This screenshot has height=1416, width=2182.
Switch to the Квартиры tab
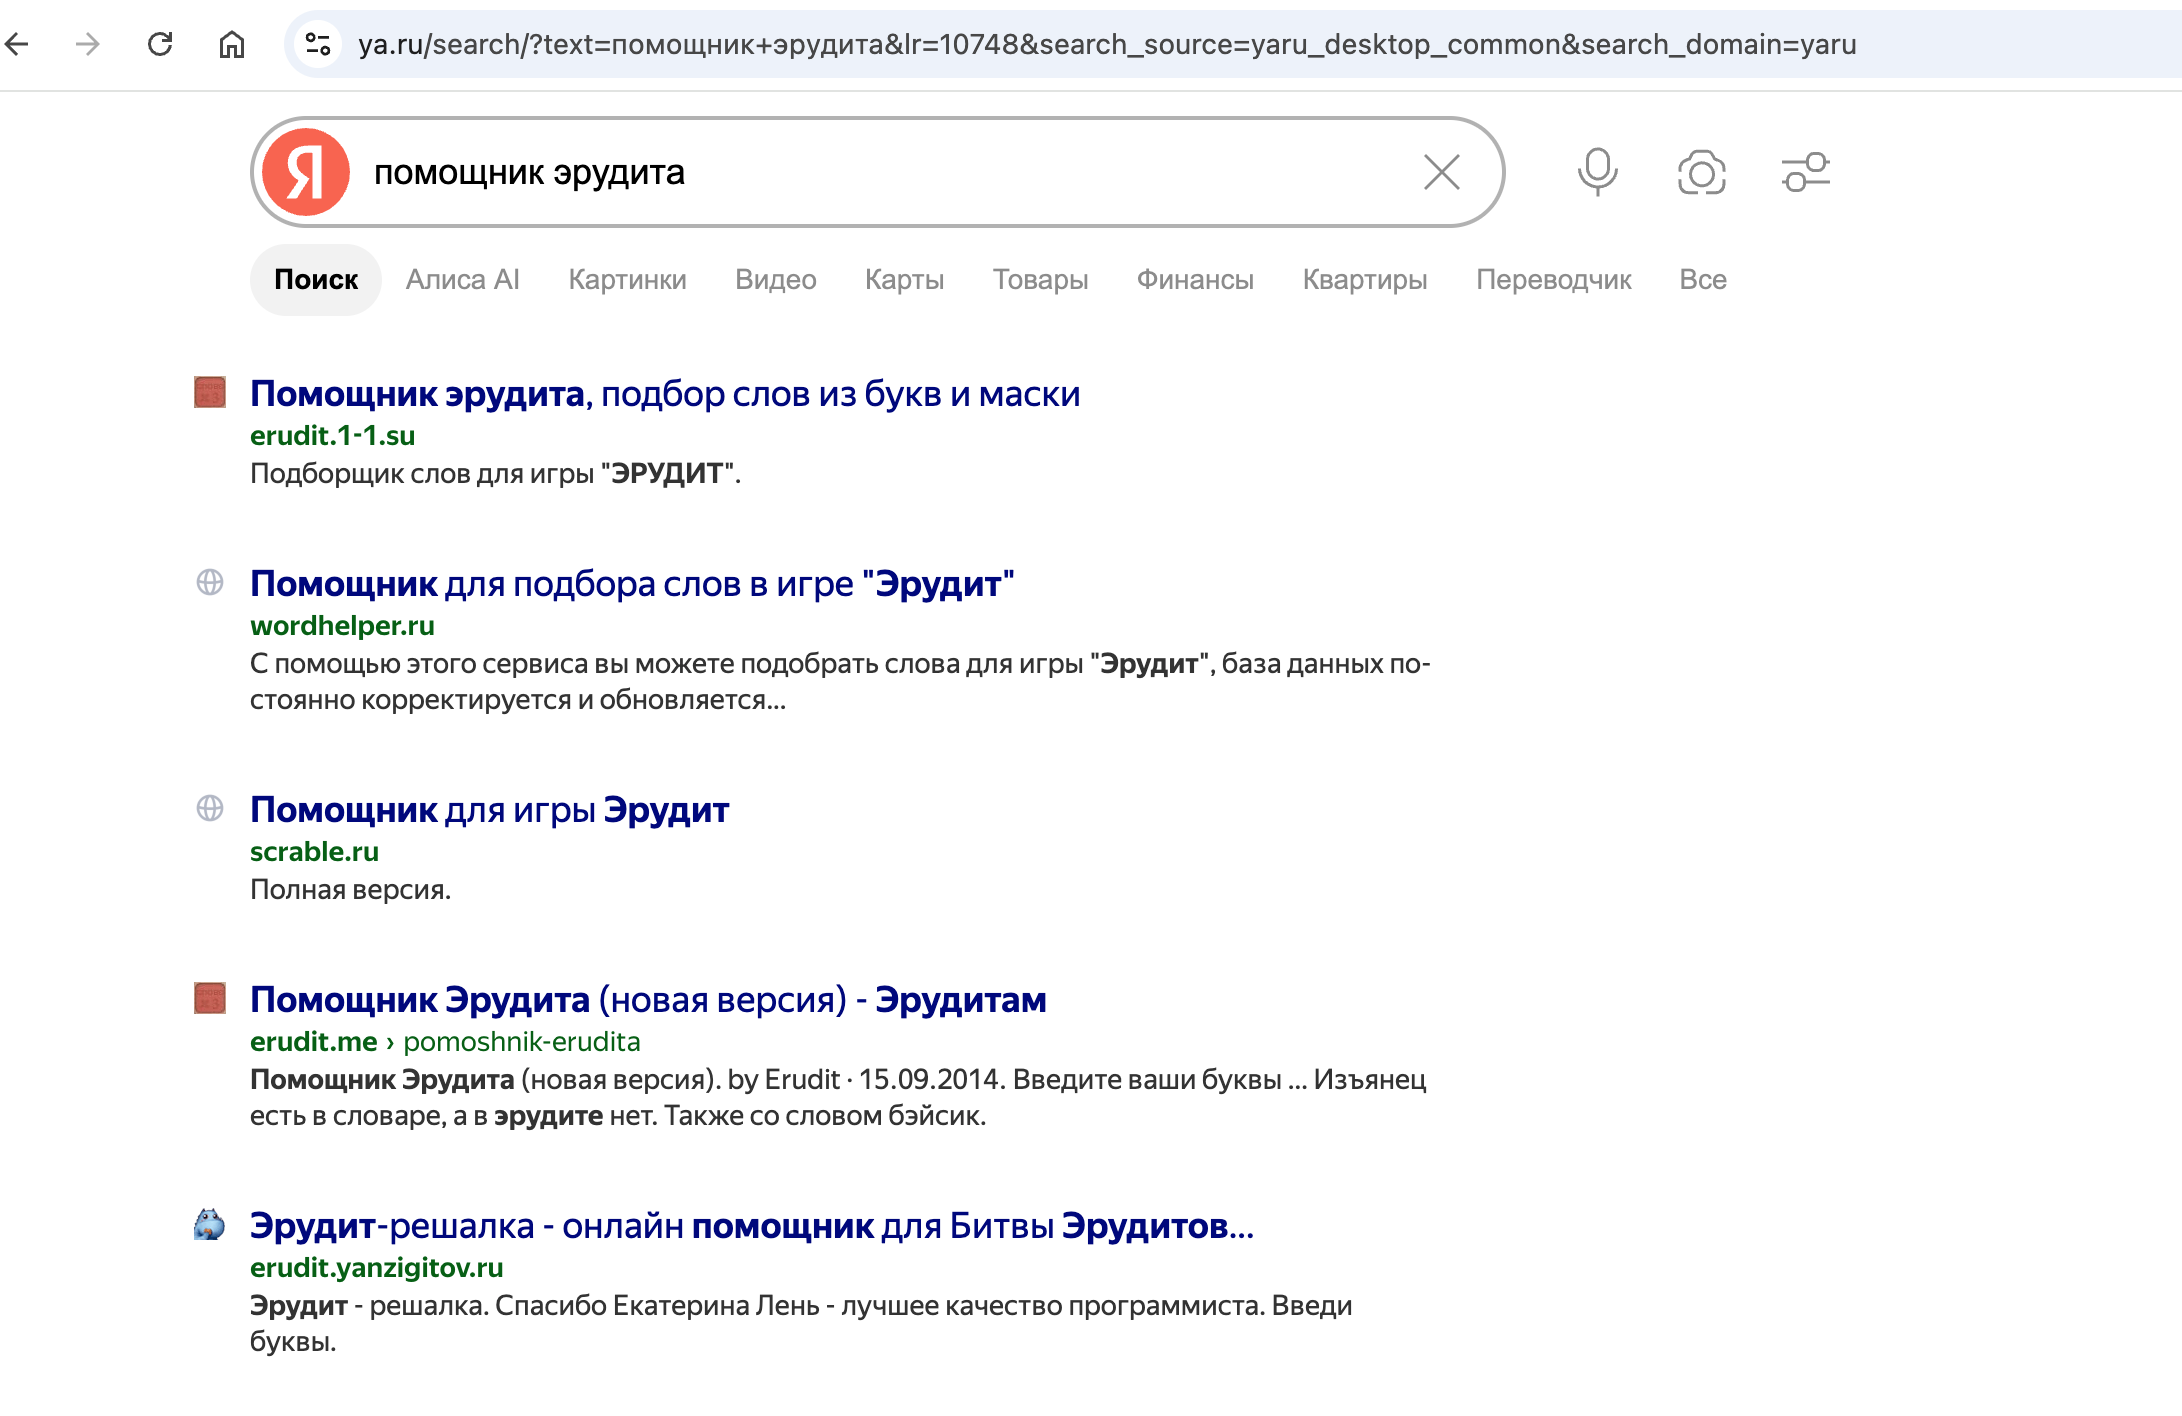click(x=1365, y=280)
